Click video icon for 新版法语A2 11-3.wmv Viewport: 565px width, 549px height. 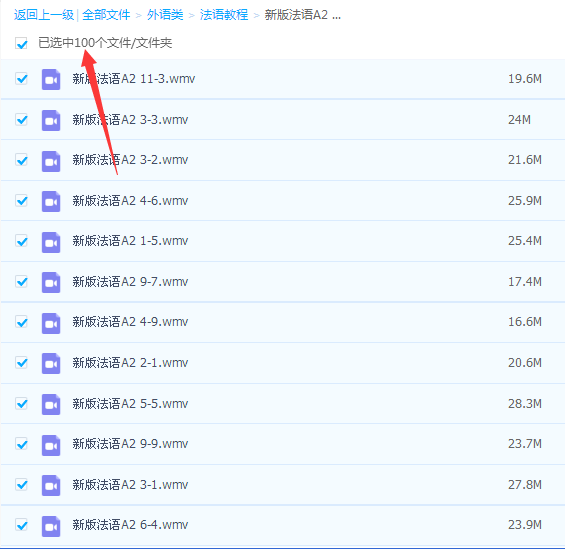click(x=51, y=79)
